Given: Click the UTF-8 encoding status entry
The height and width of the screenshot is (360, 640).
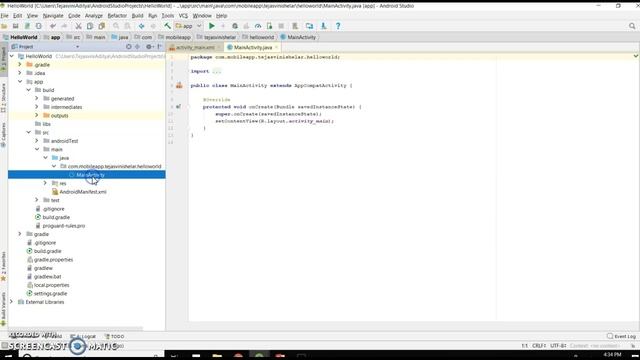Looking at the screenshot, I should tap(558, 346).
